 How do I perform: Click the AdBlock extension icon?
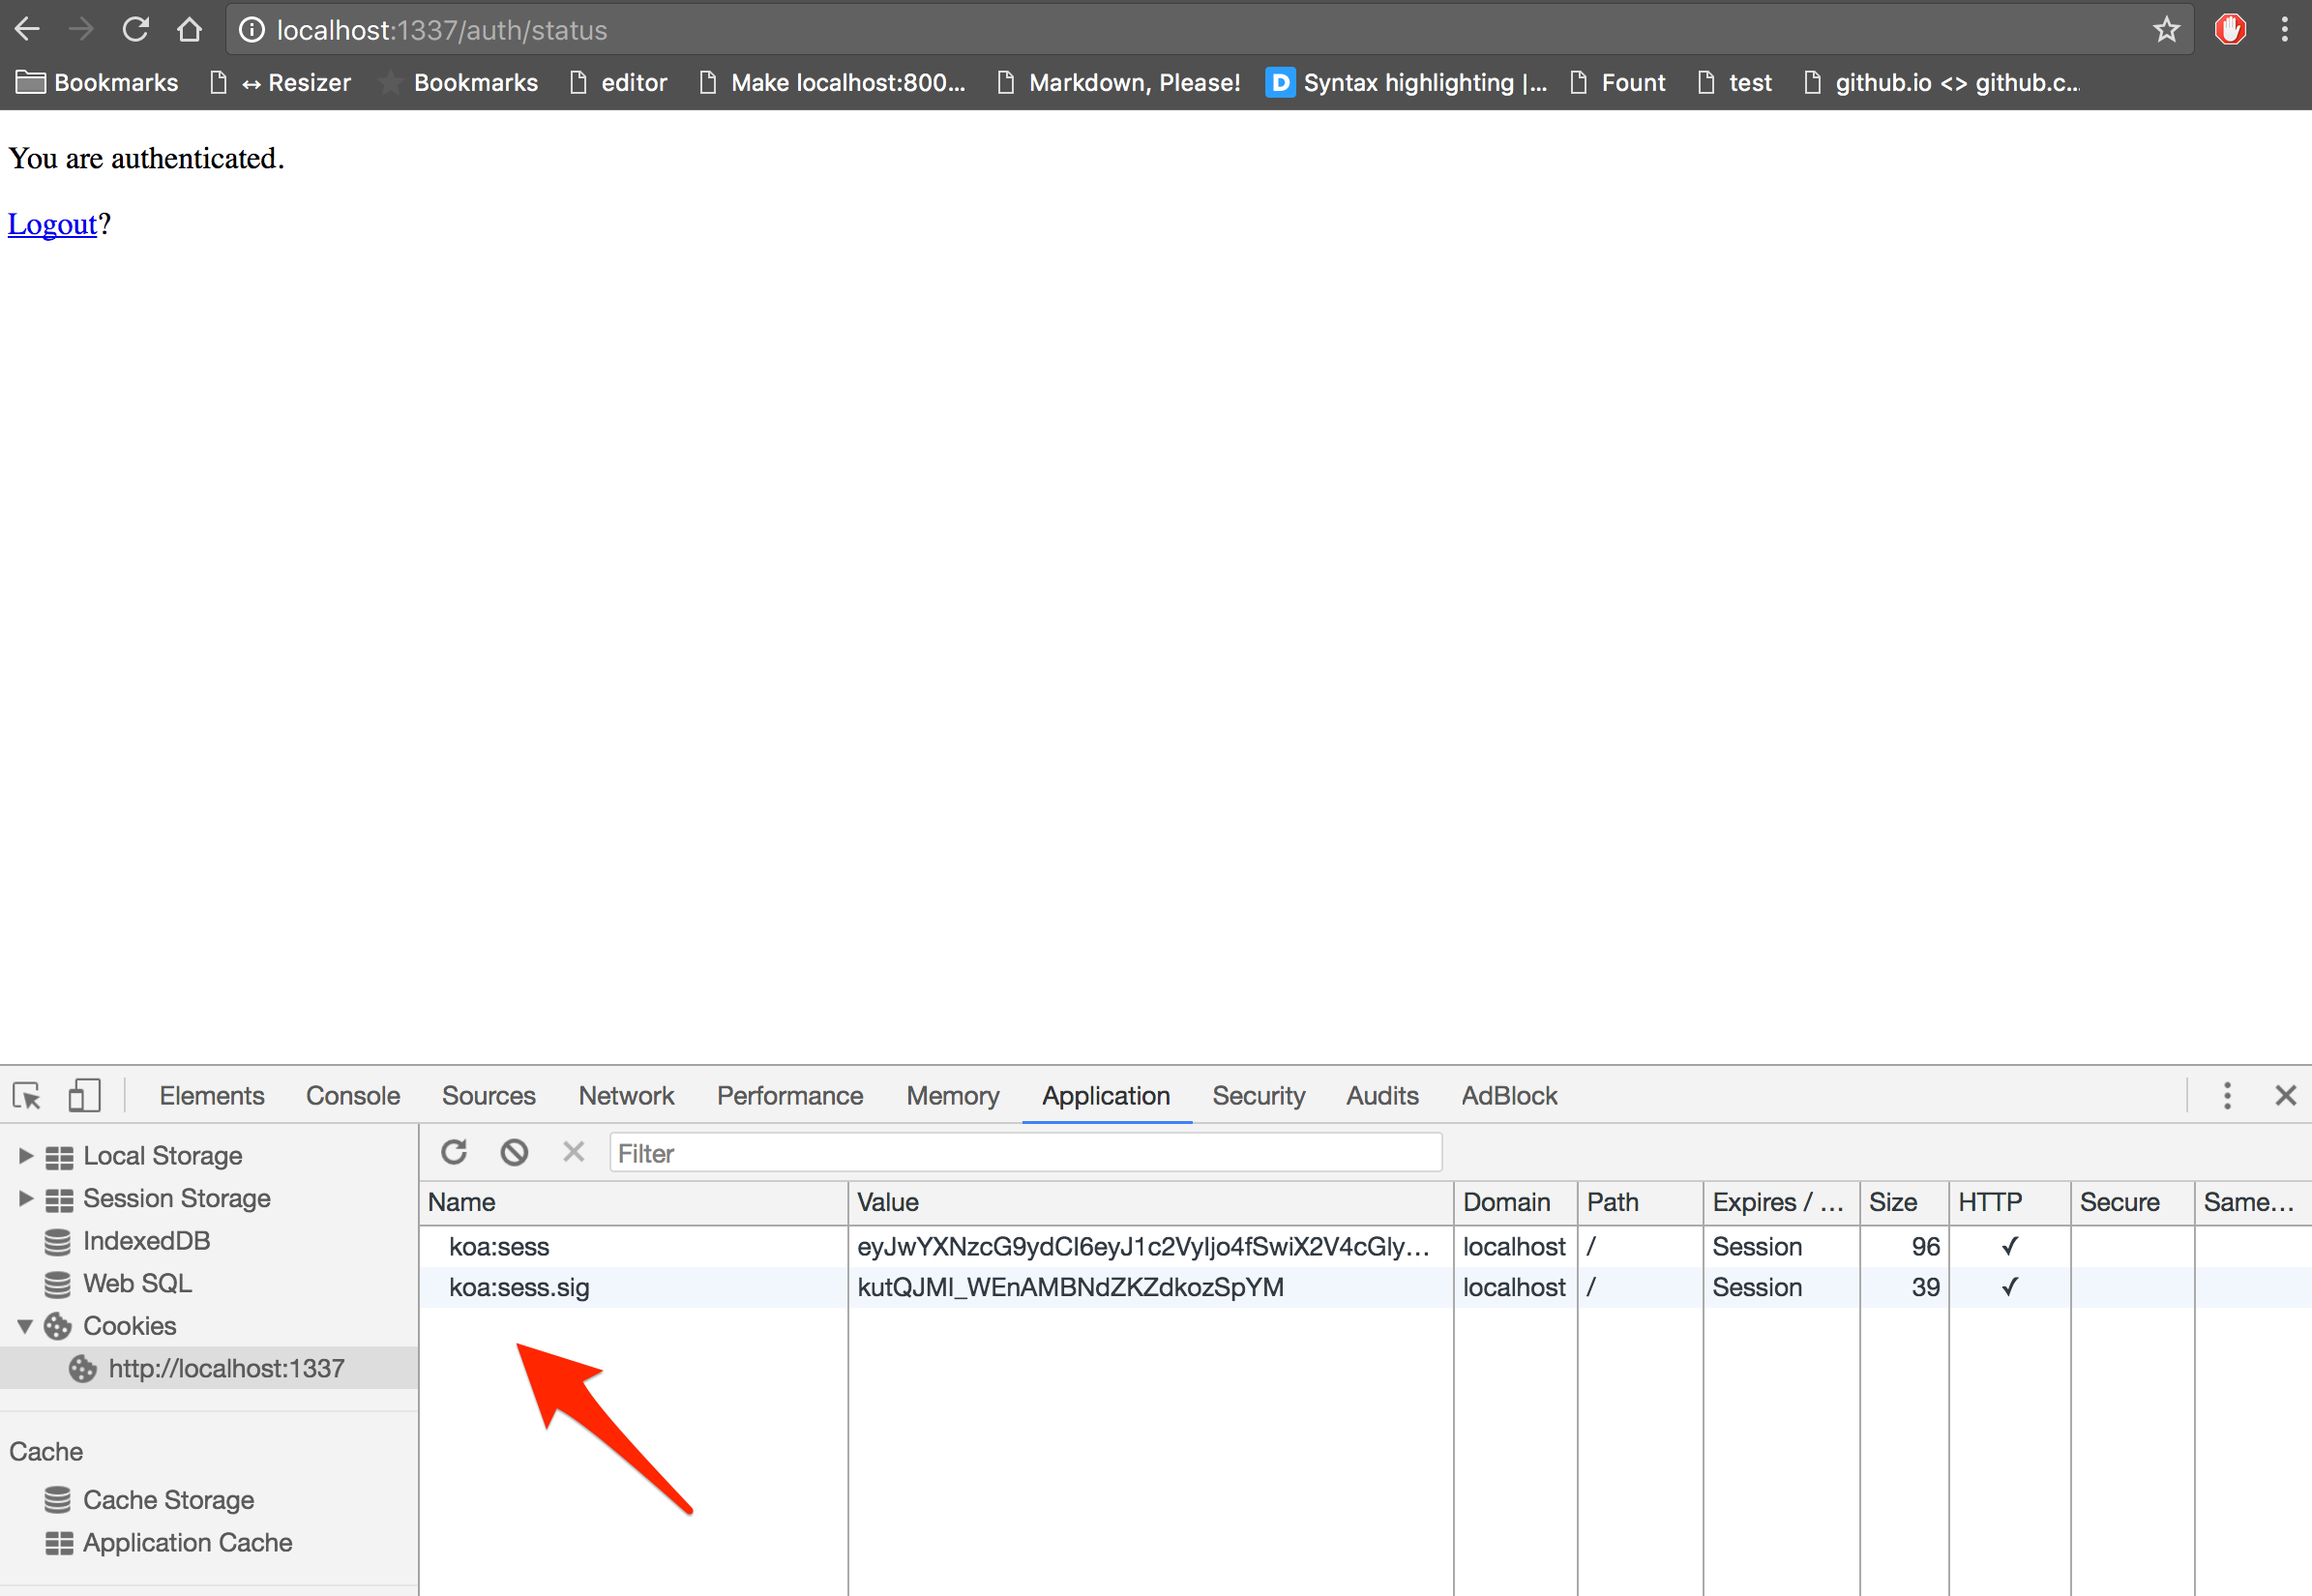[x=2229, y=30]
